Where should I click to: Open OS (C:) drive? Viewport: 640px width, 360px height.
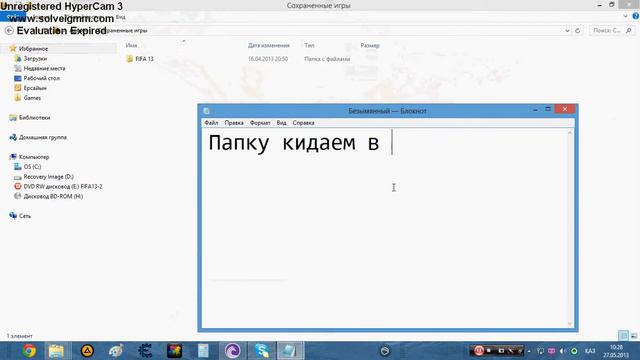pos(32,167)
